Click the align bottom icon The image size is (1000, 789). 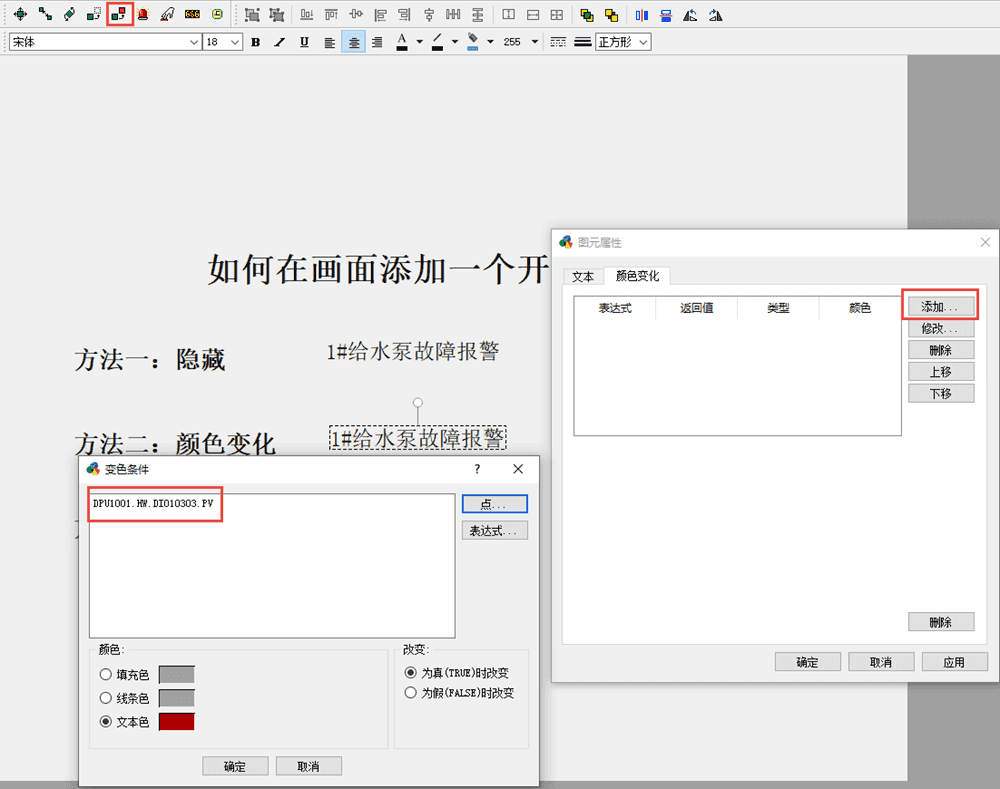[307, 15]
